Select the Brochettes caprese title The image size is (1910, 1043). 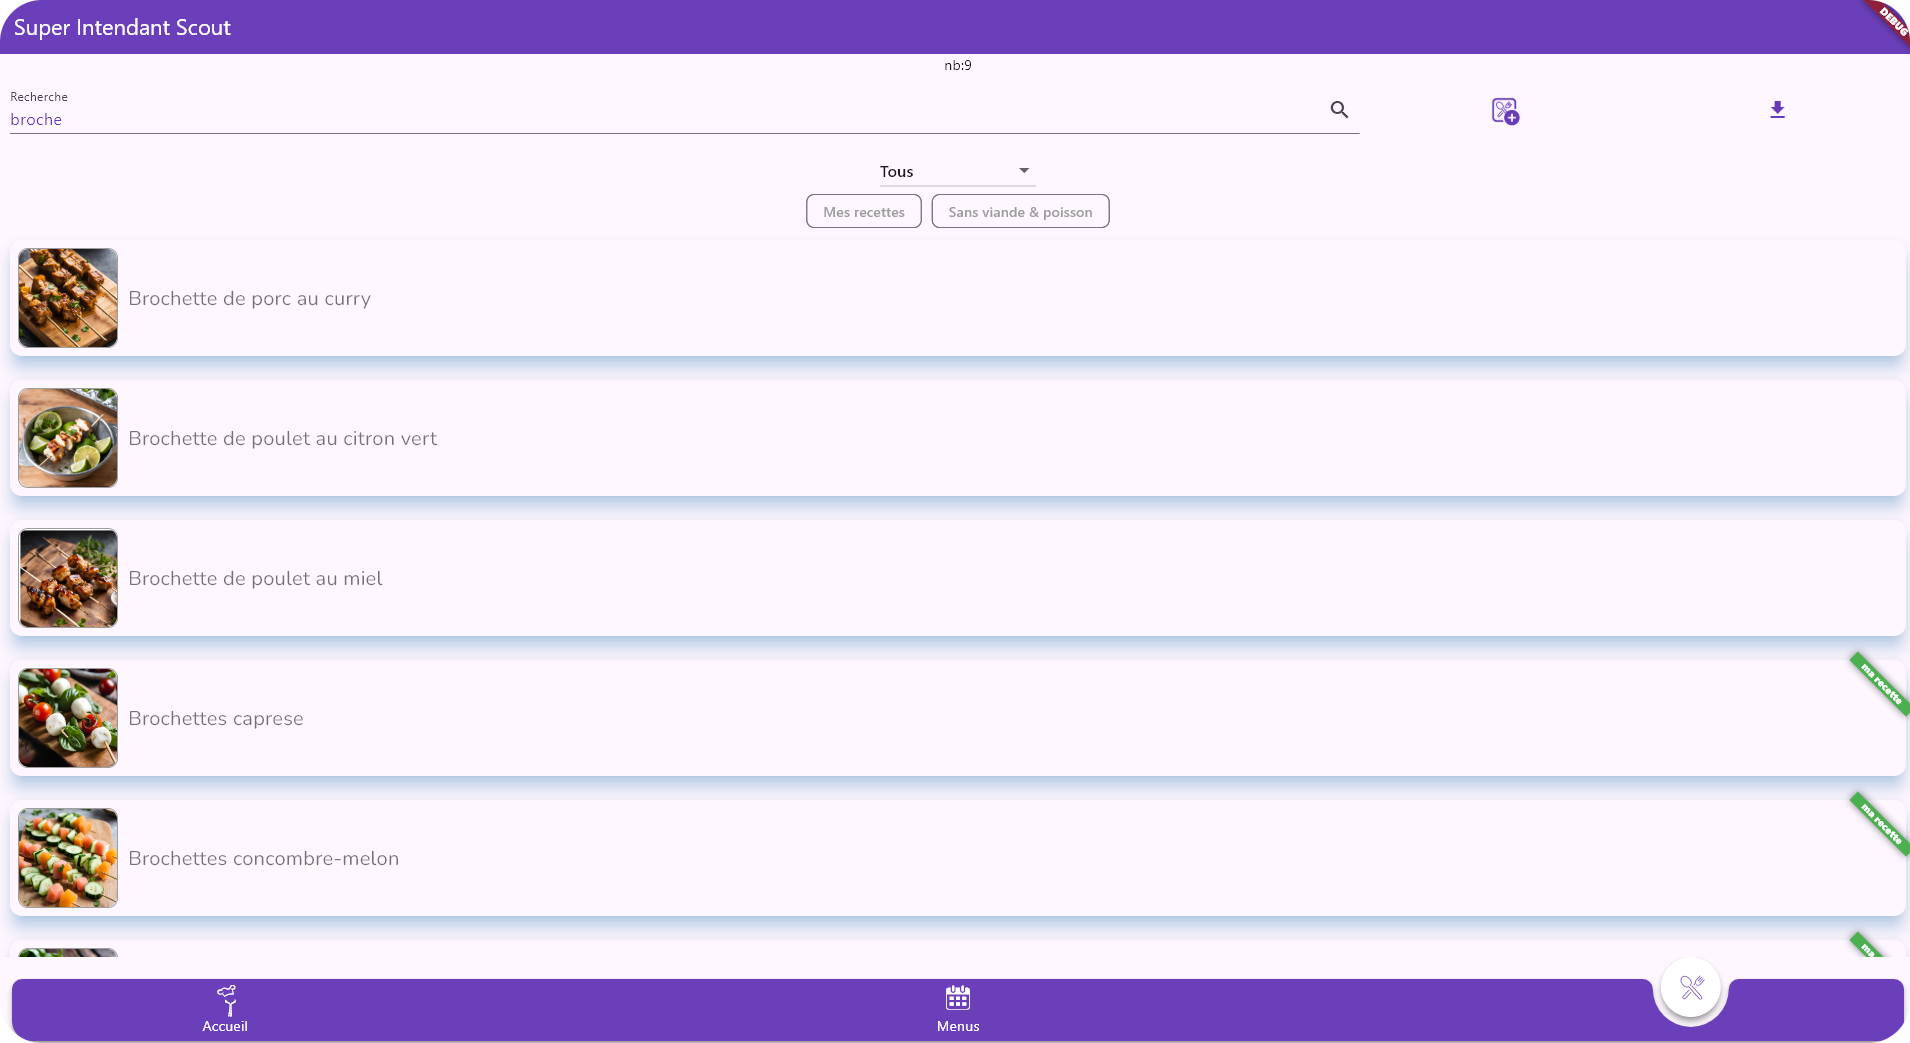(x=216, y=719)
